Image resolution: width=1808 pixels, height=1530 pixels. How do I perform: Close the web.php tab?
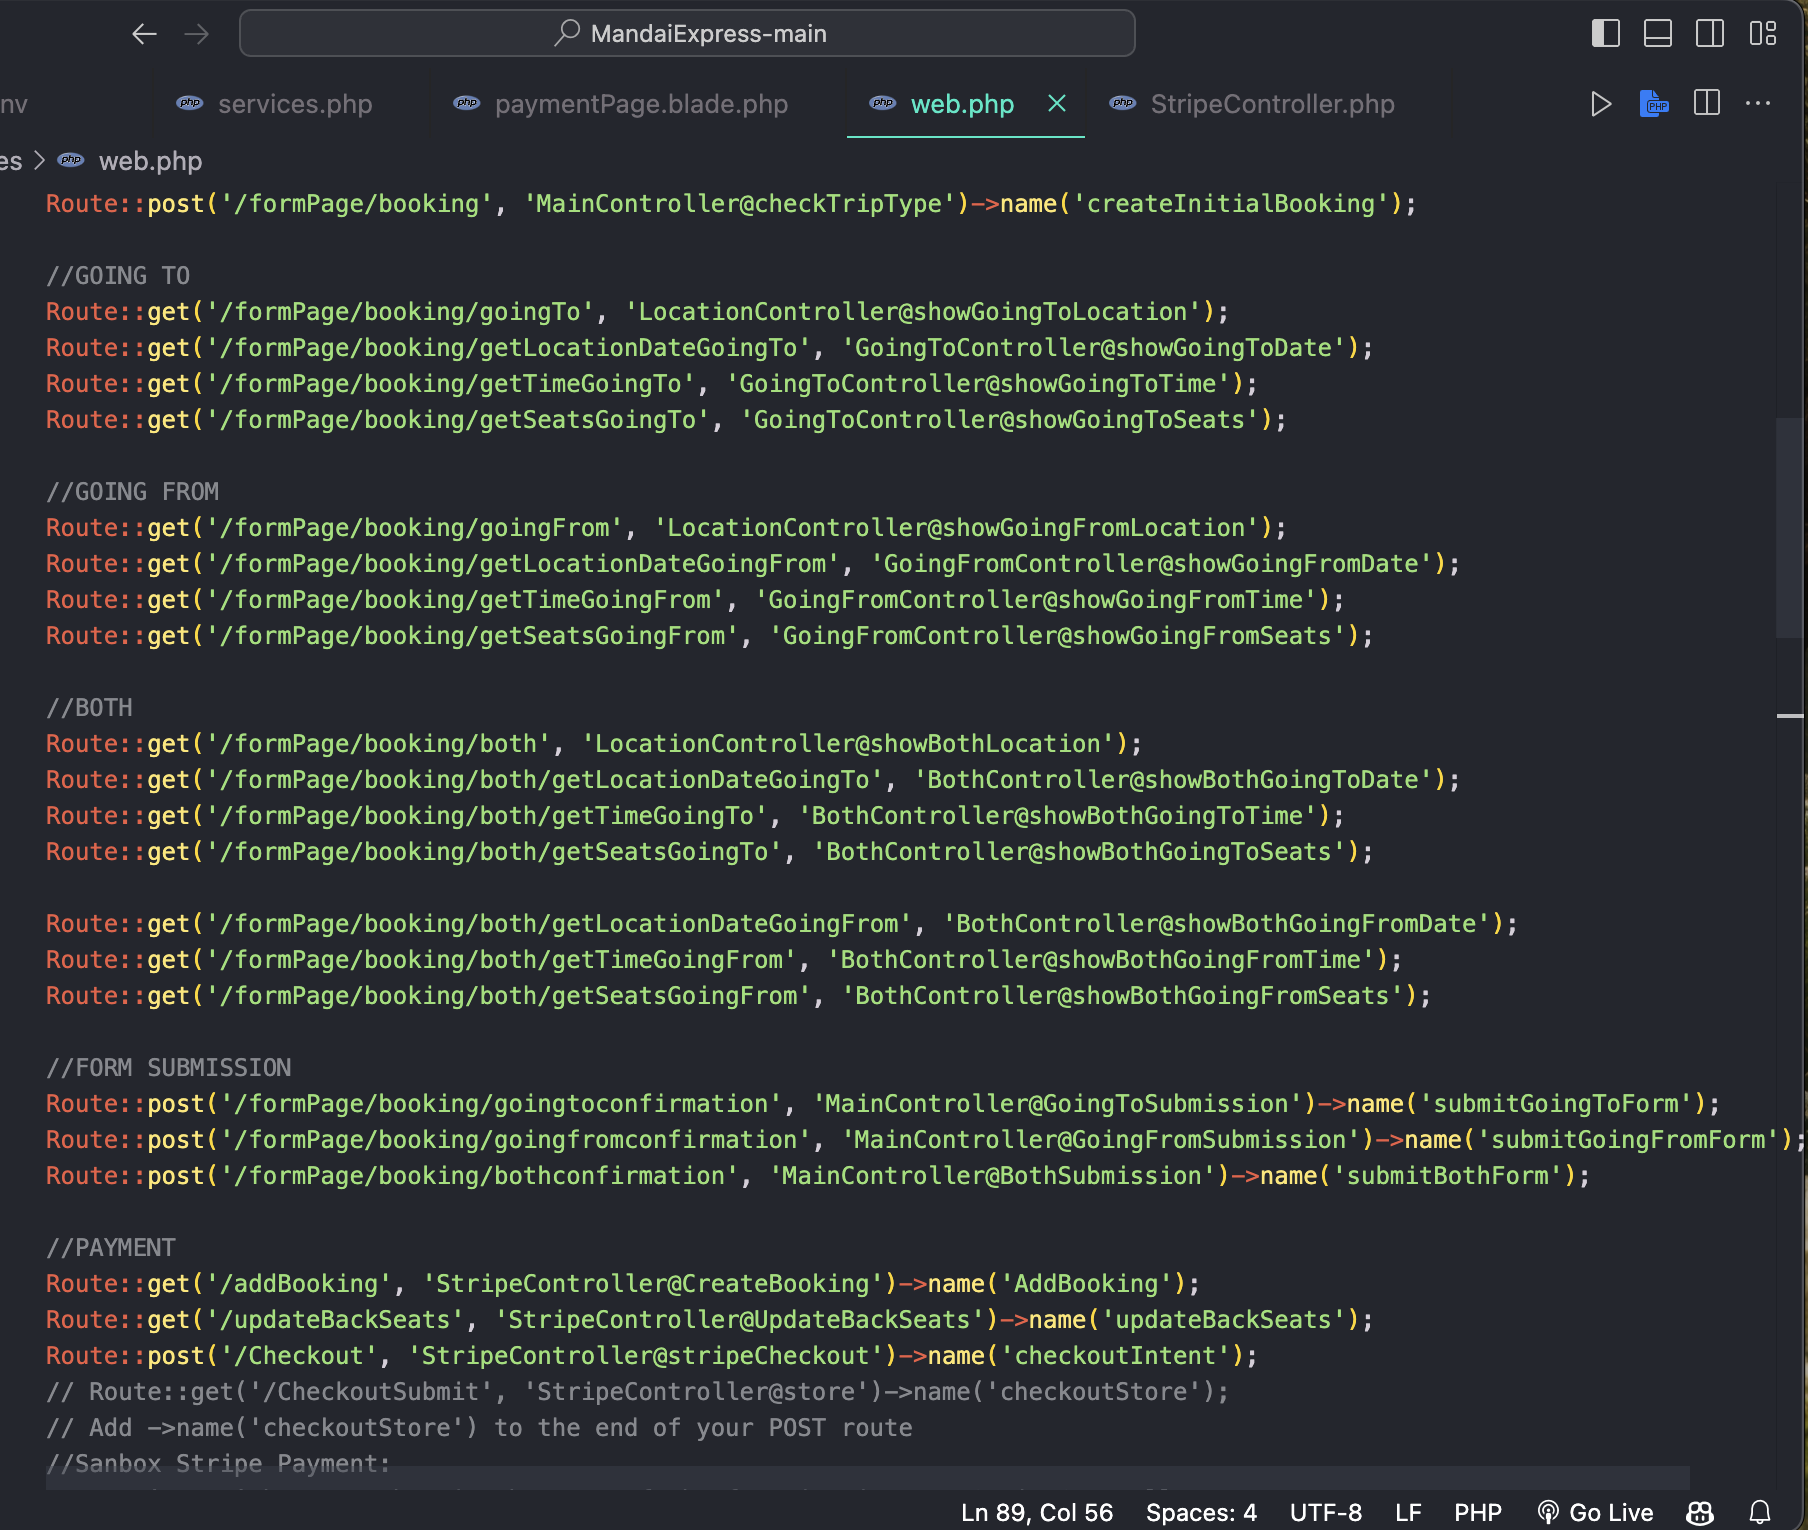coord(1056,103)
